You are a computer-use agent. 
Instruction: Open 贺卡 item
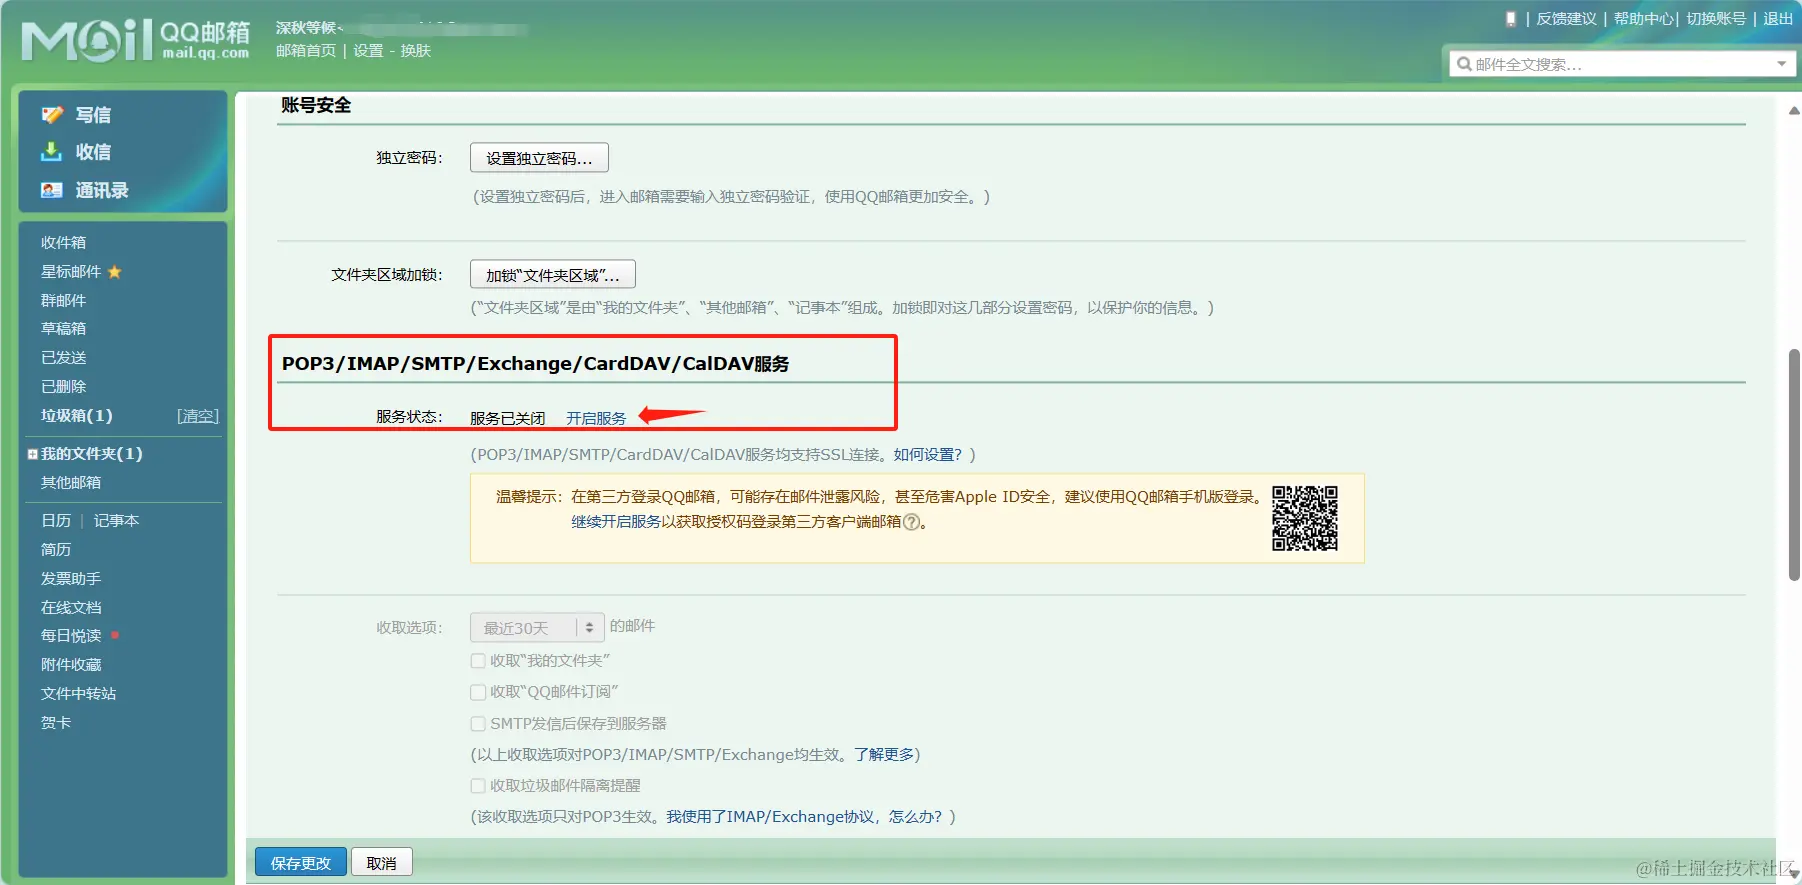click(x=56, y=723)
